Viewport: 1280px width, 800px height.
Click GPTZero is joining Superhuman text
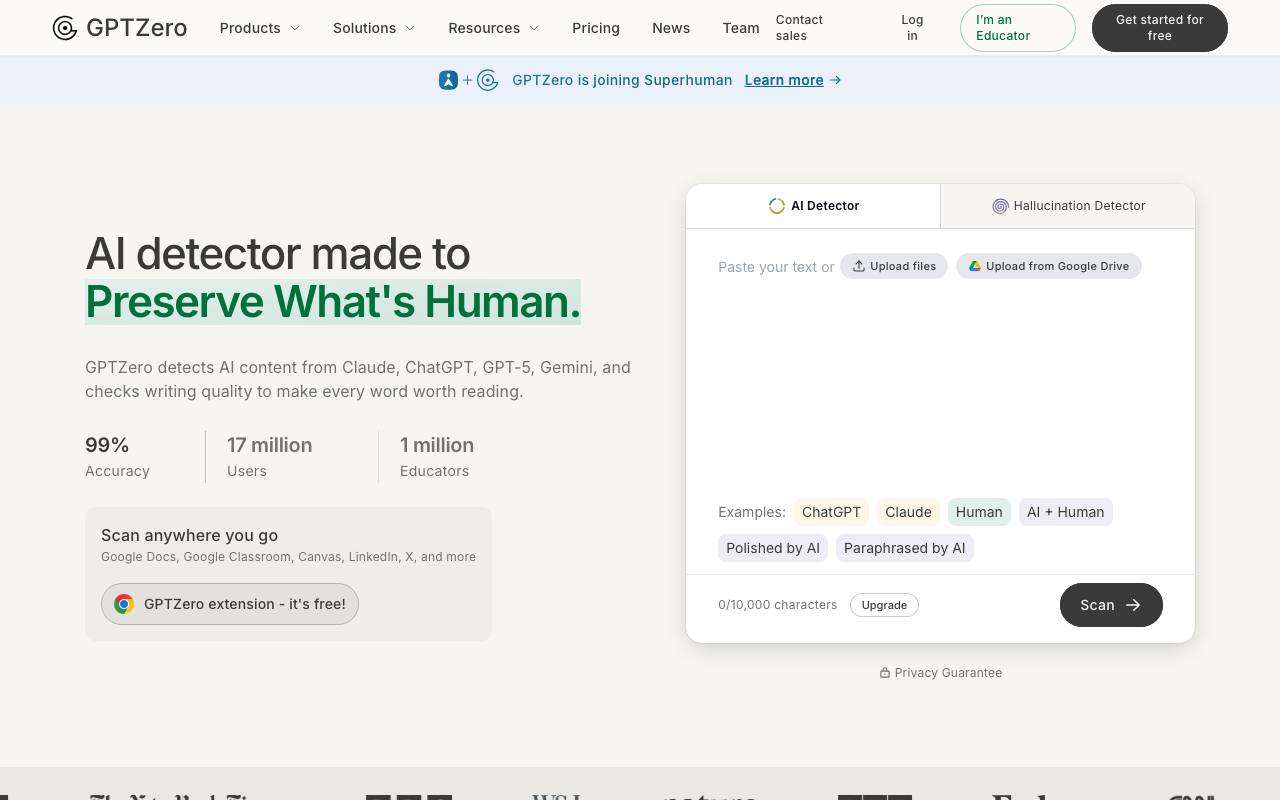tap(622, 80)
